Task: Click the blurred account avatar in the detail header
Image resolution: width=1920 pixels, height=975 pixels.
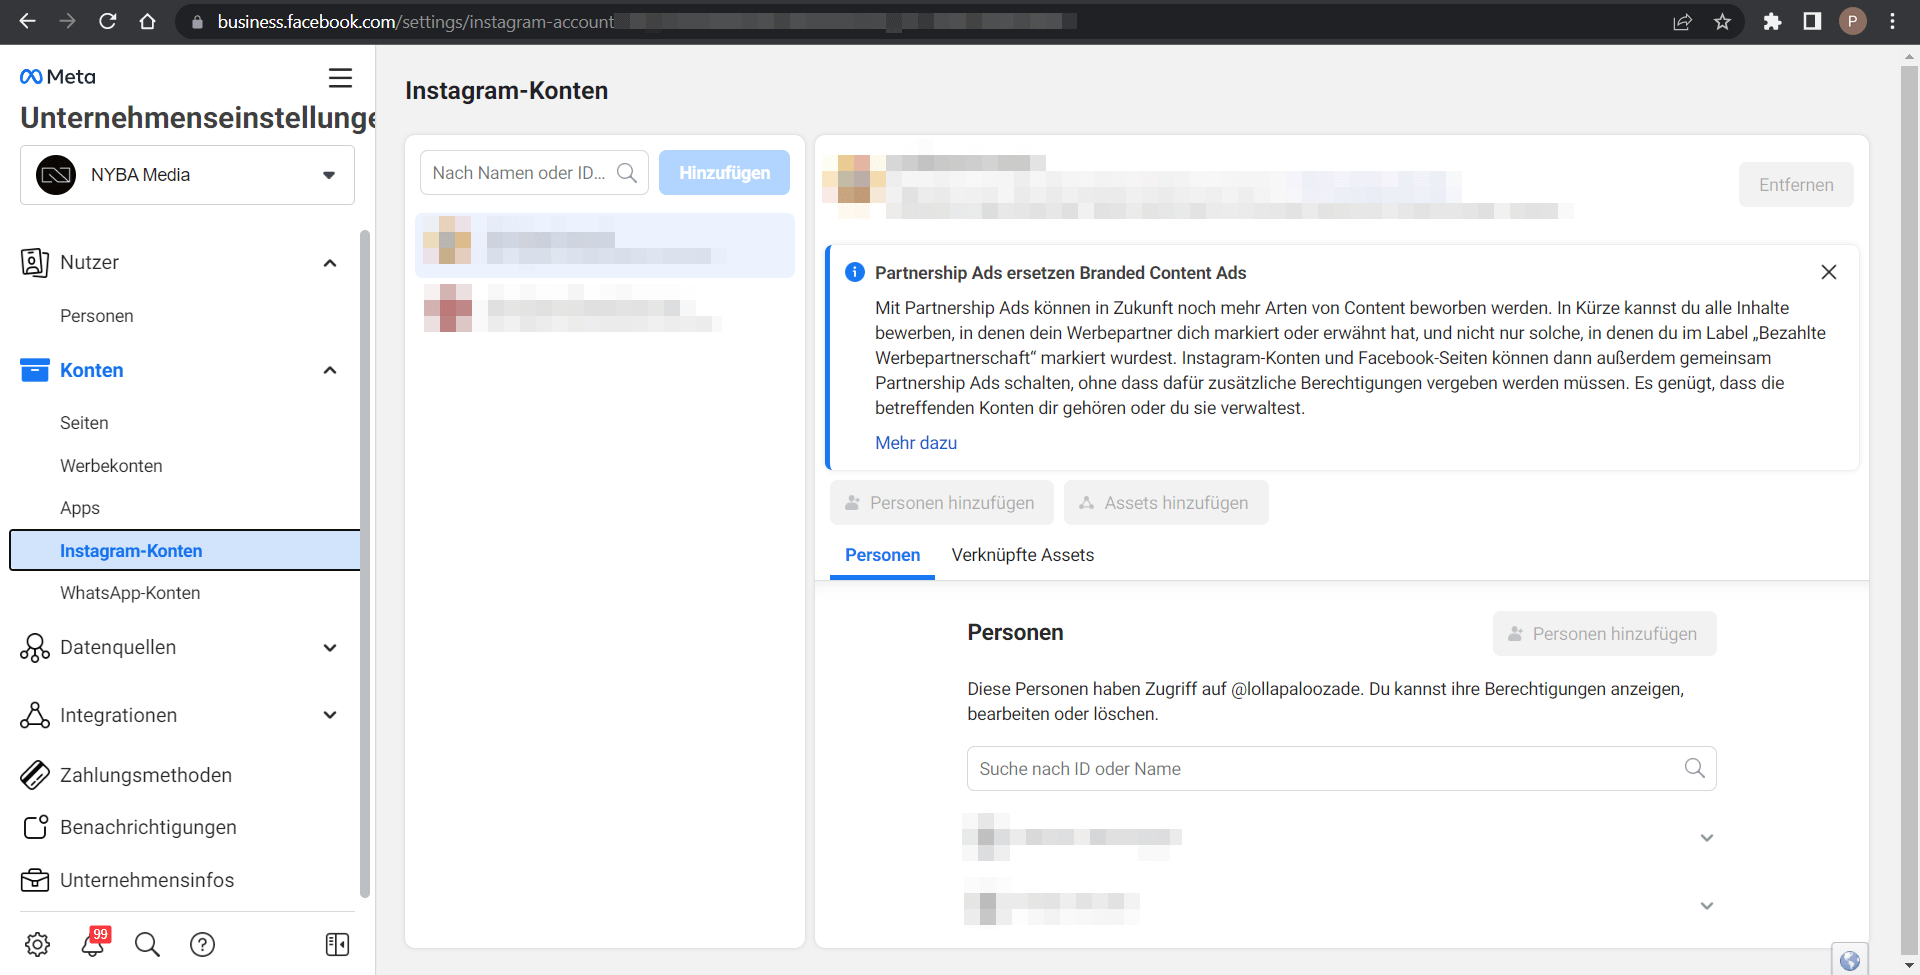Action: point(853,186)
